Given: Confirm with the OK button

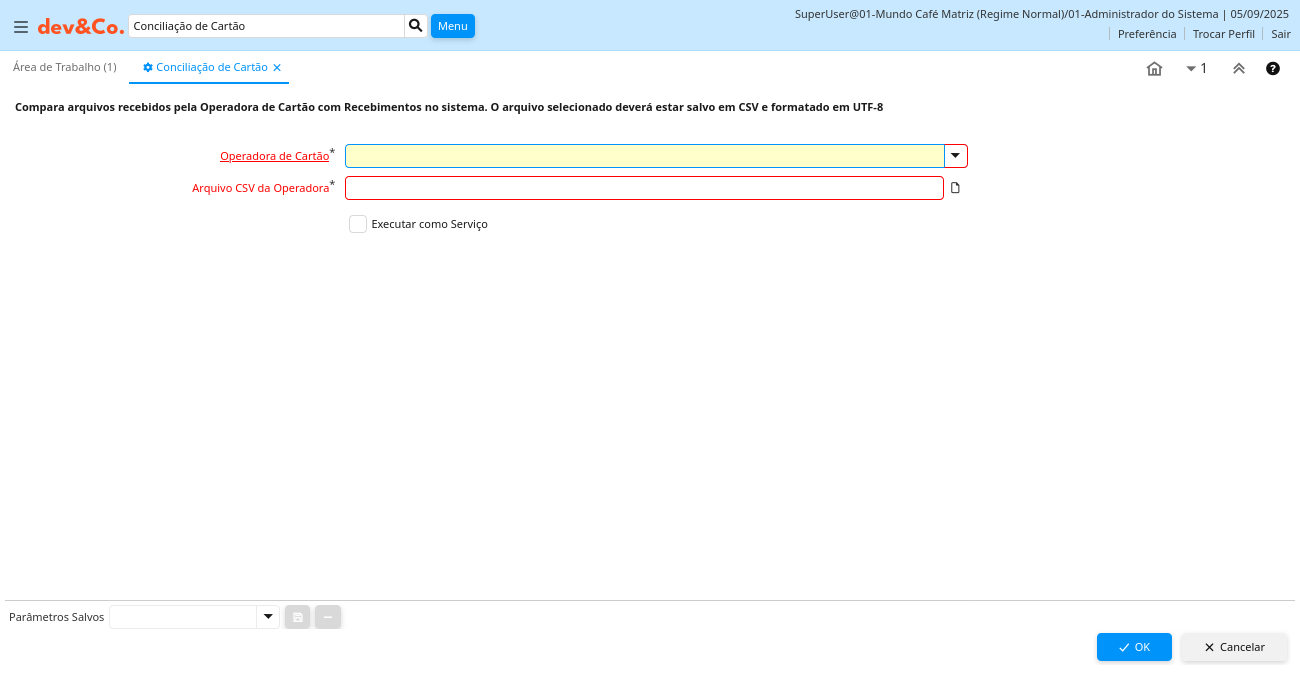Looking at the screenshot, I should tap(1134, 647).
